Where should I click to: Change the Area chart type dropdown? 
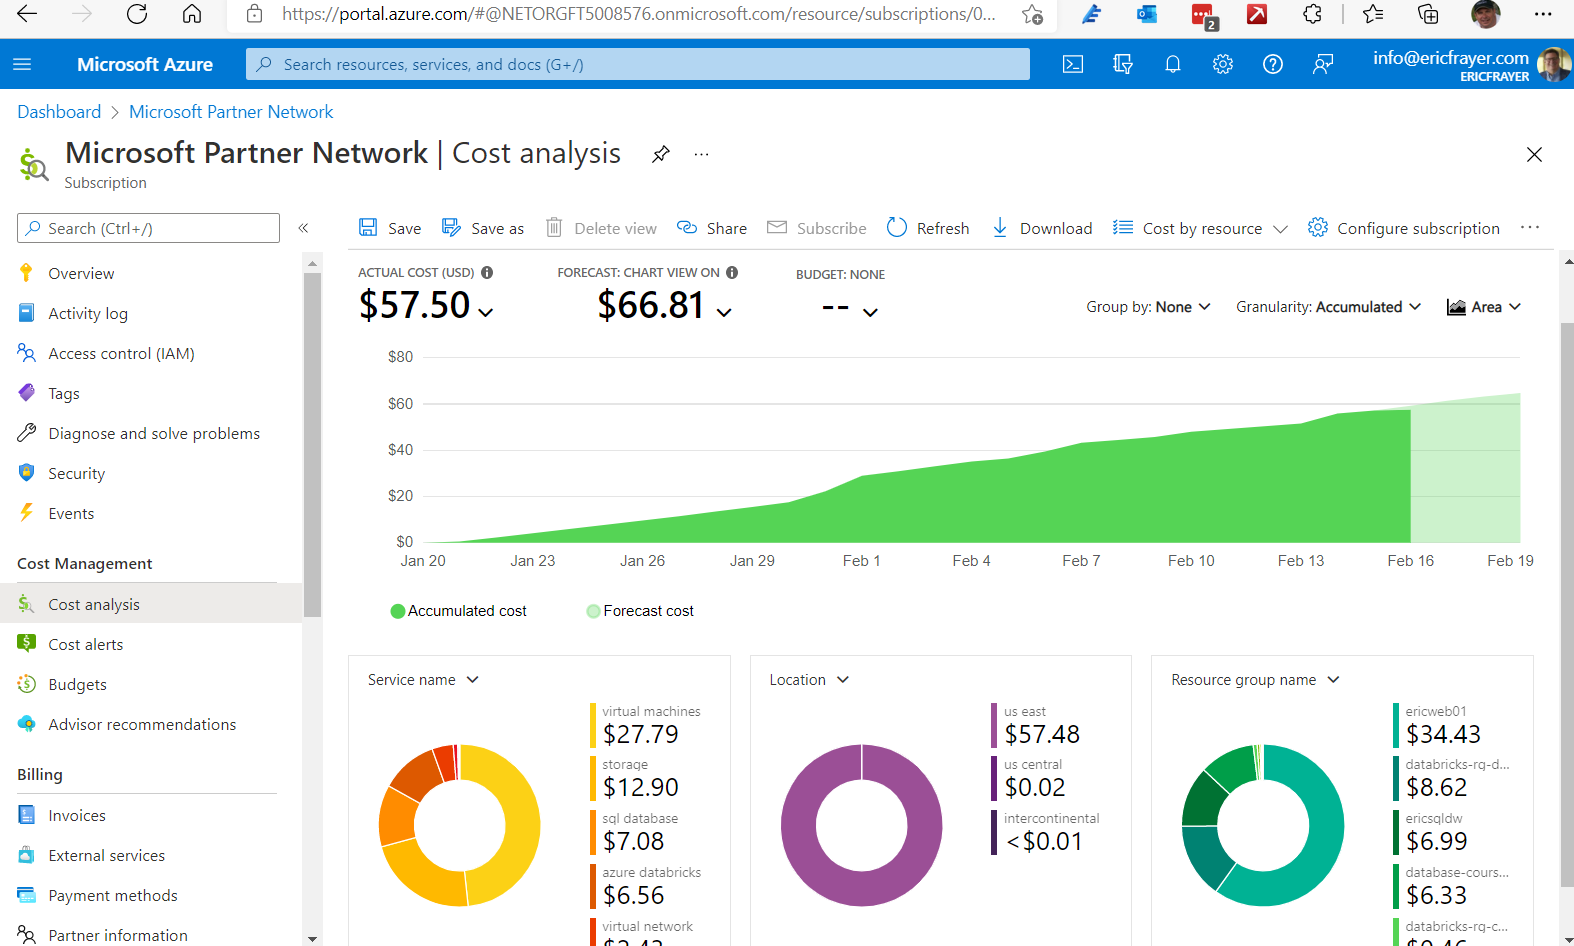click(1484, 307)
